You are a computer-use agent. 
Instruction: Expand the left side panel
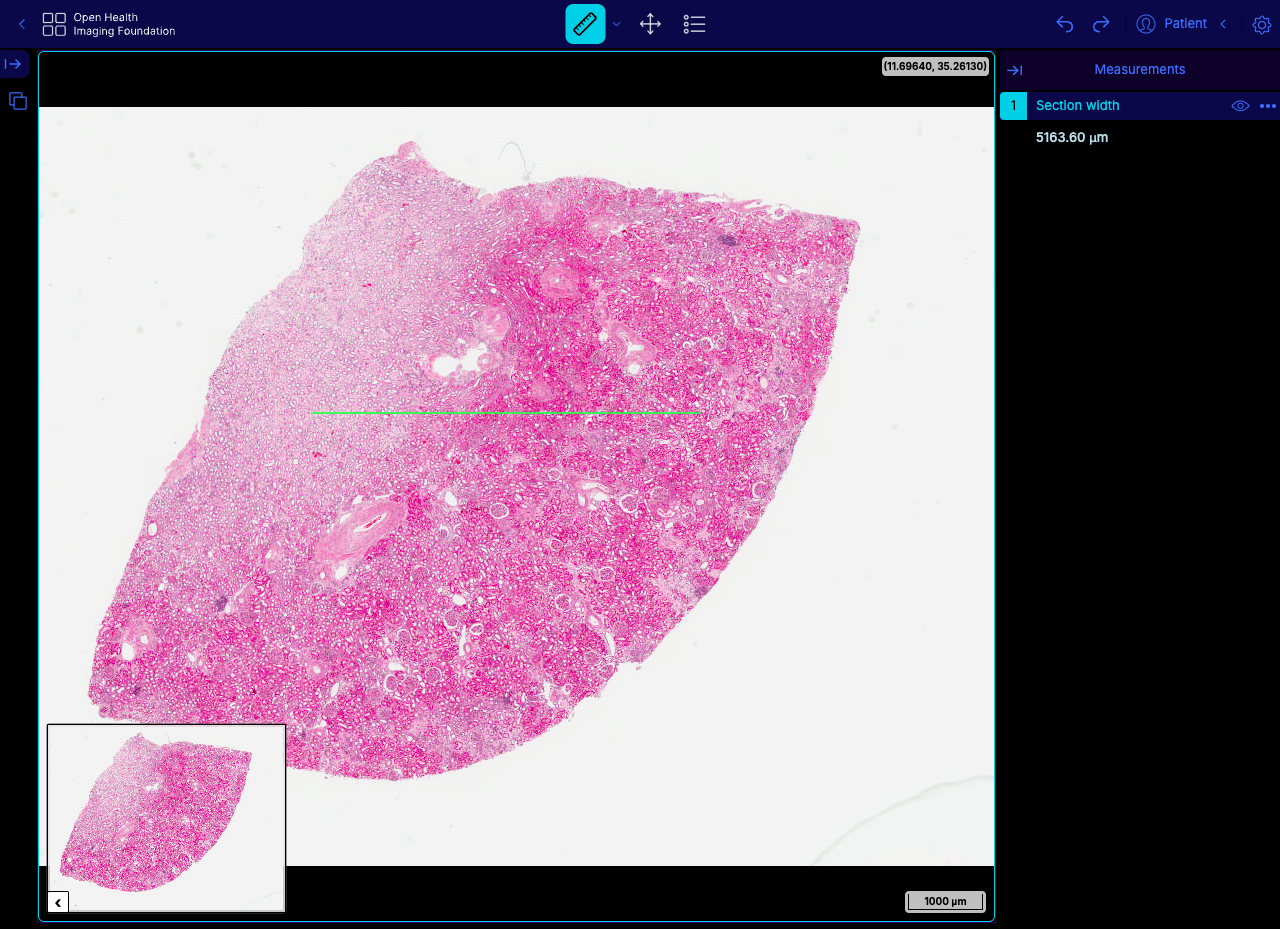[14, 64]
